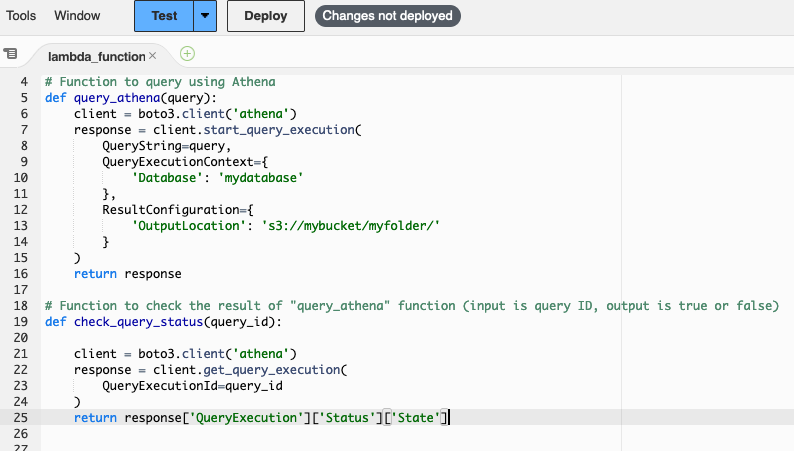The image size is (794, 451).
Task: Click the query_athena function name
Action: click(117, 98)
